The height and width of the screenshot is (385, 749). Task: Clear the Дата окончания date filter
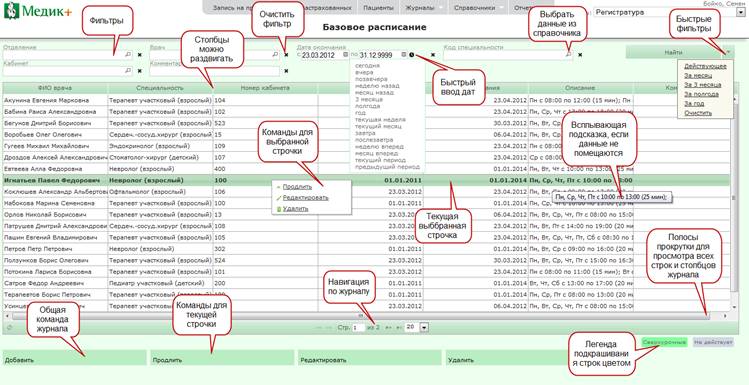point(433,55)
